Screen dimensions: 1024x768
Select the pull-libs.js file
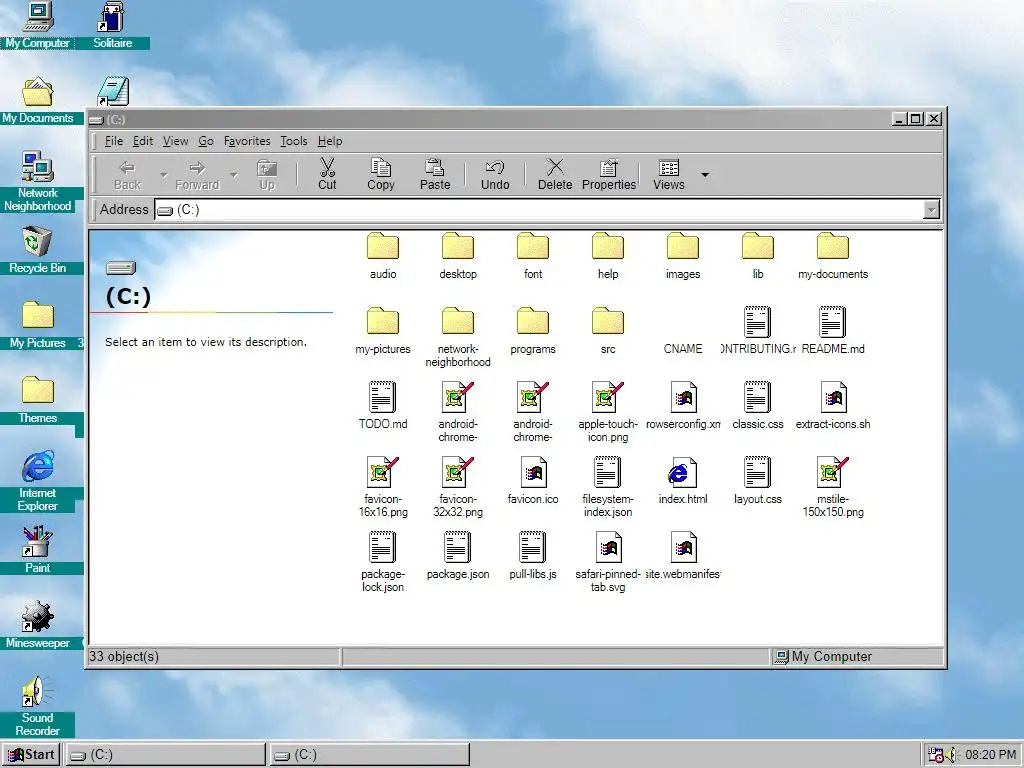point(533,556)
